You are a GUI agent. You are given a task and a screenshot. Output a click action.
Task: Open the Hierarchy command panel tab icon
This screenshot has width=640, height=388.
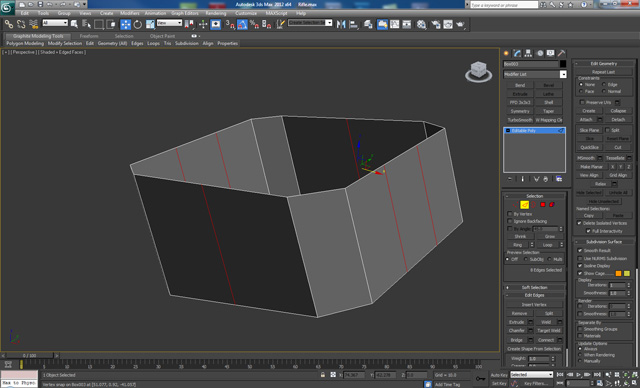[529, 53]
